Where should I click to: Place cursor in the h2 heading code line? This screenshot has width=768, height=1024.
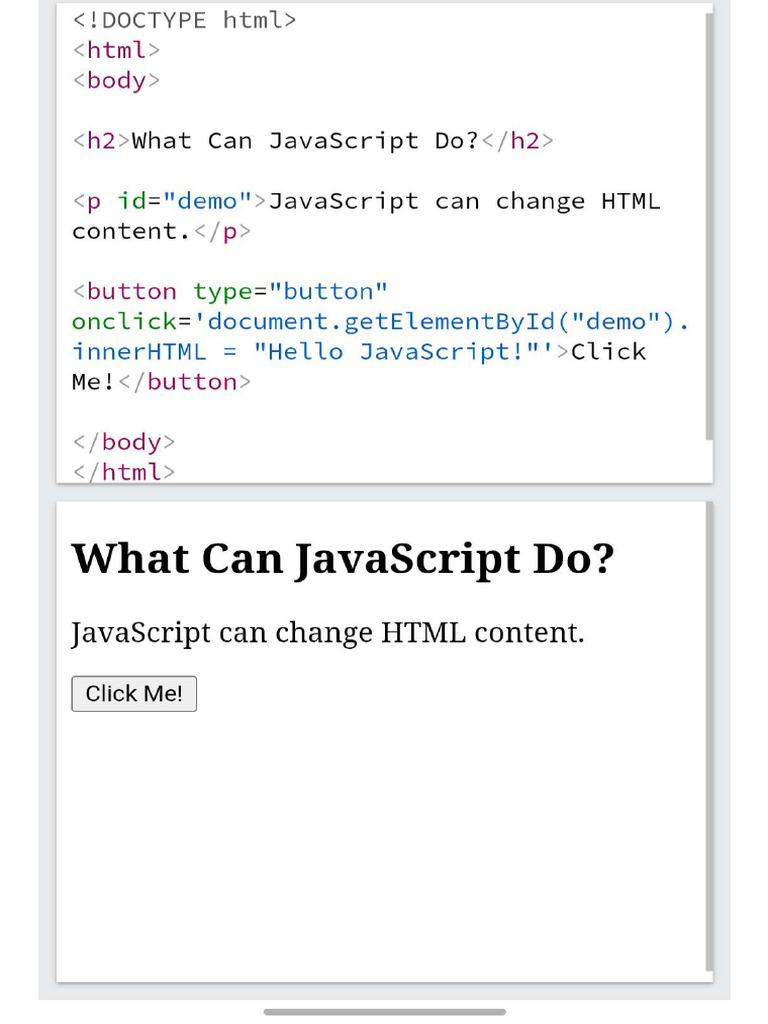pyautogui.click(x=313, y=140)
